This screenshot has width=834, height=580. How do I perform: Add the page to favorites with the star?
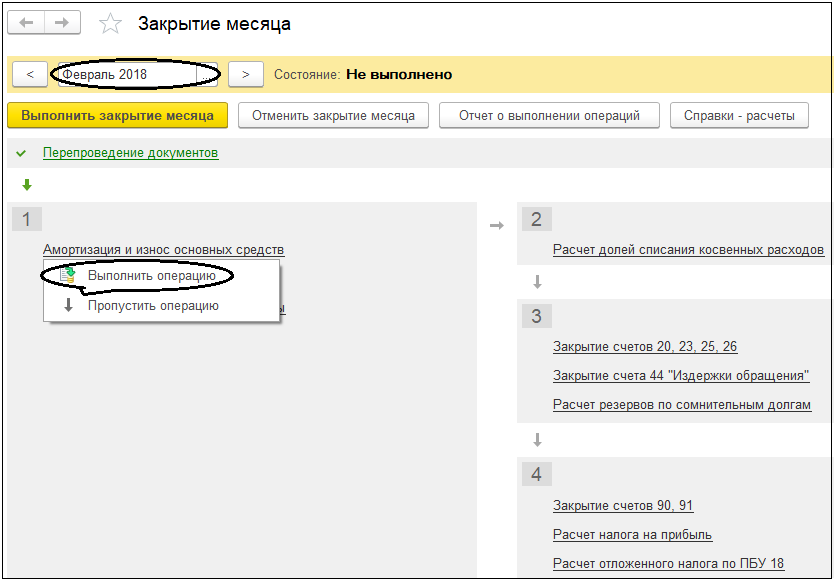111,24
